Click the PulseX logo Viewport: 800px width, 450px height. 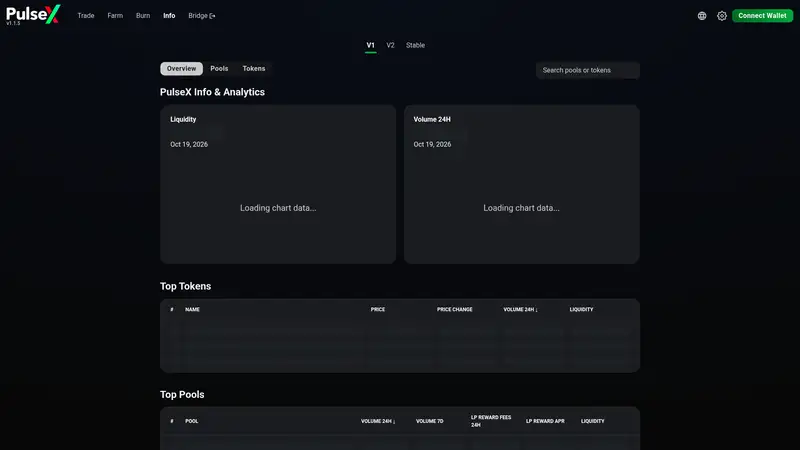(33, 14)
